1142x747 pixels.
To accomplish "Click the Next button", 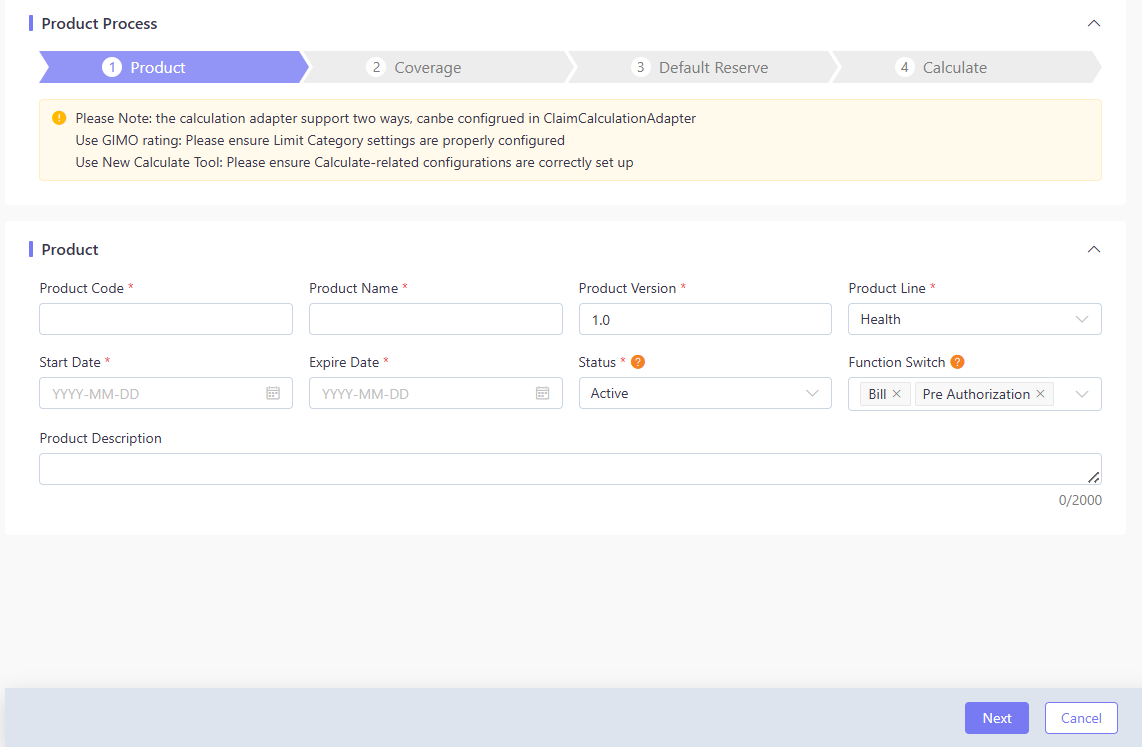I will 996,718.
